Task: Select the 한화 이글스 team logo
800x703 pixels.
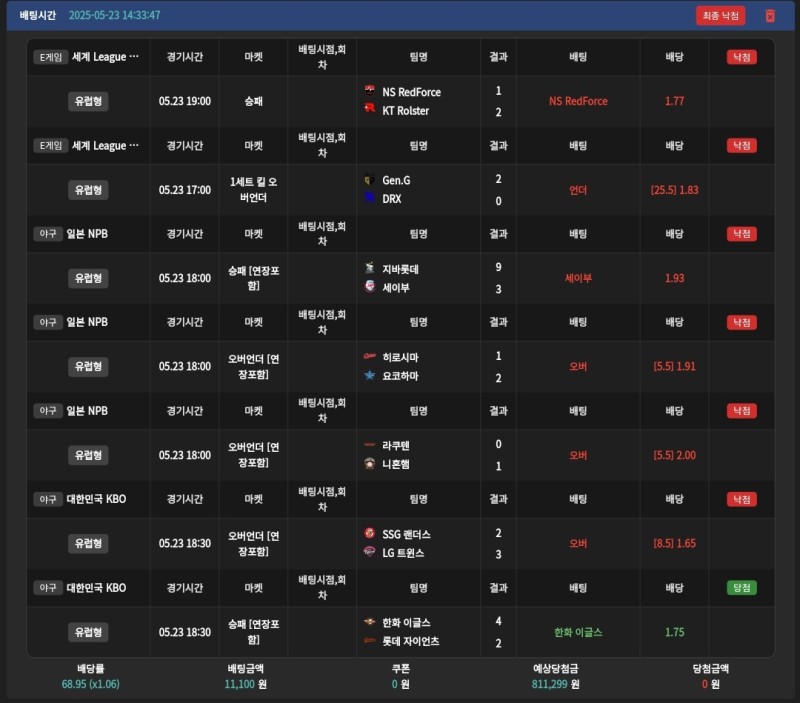Action: [x=370, y=622]
